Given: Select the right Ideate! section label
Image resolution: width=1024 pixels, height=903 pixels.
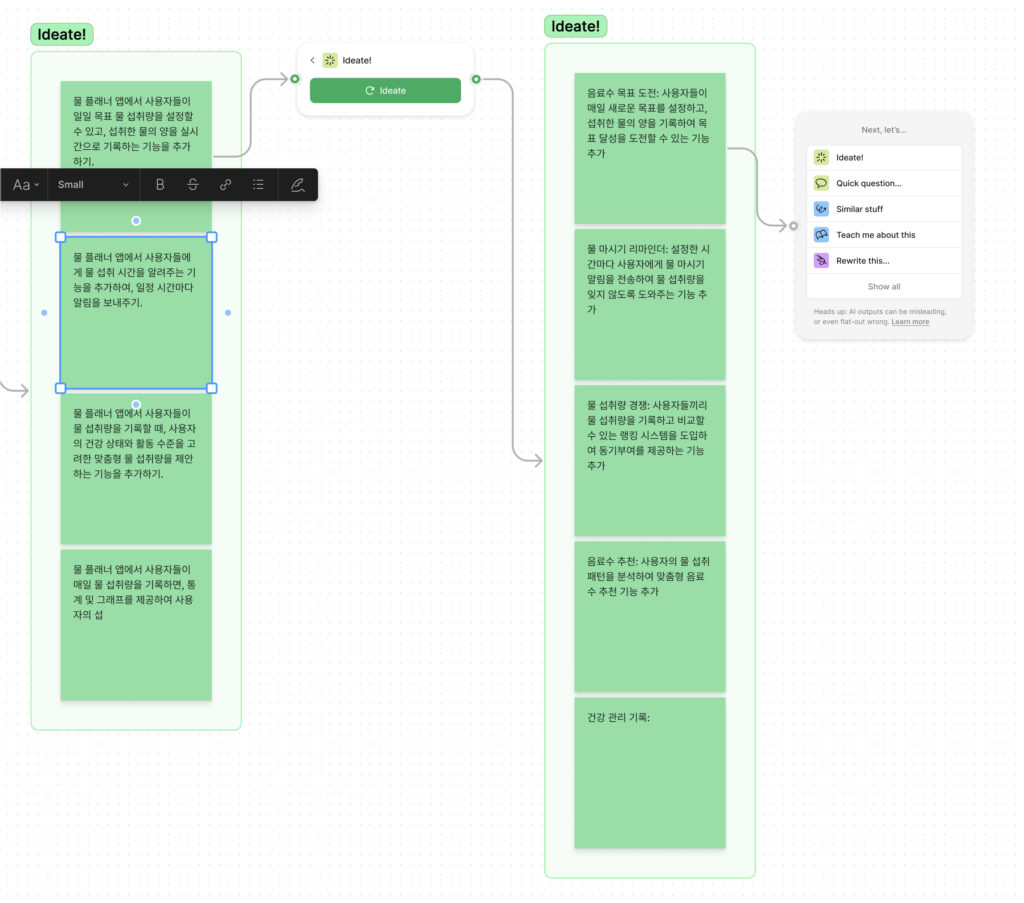Looking at the screenshot, I should pos(575,27).
